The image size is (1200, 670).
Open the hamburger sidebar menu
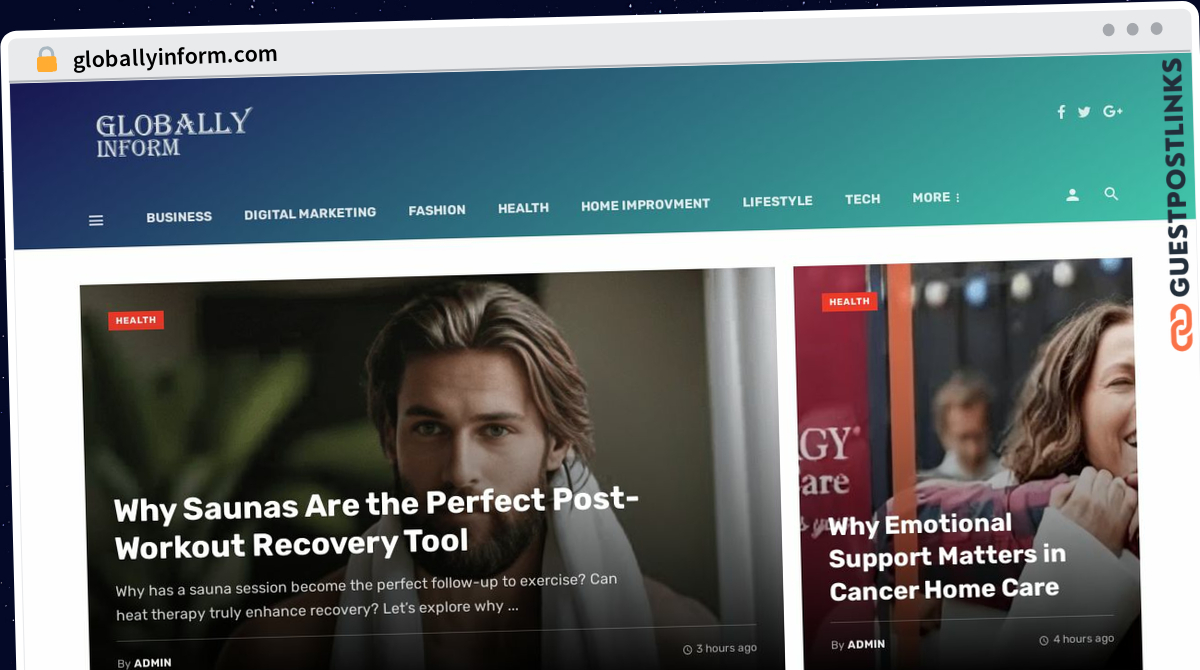(96, 220)
